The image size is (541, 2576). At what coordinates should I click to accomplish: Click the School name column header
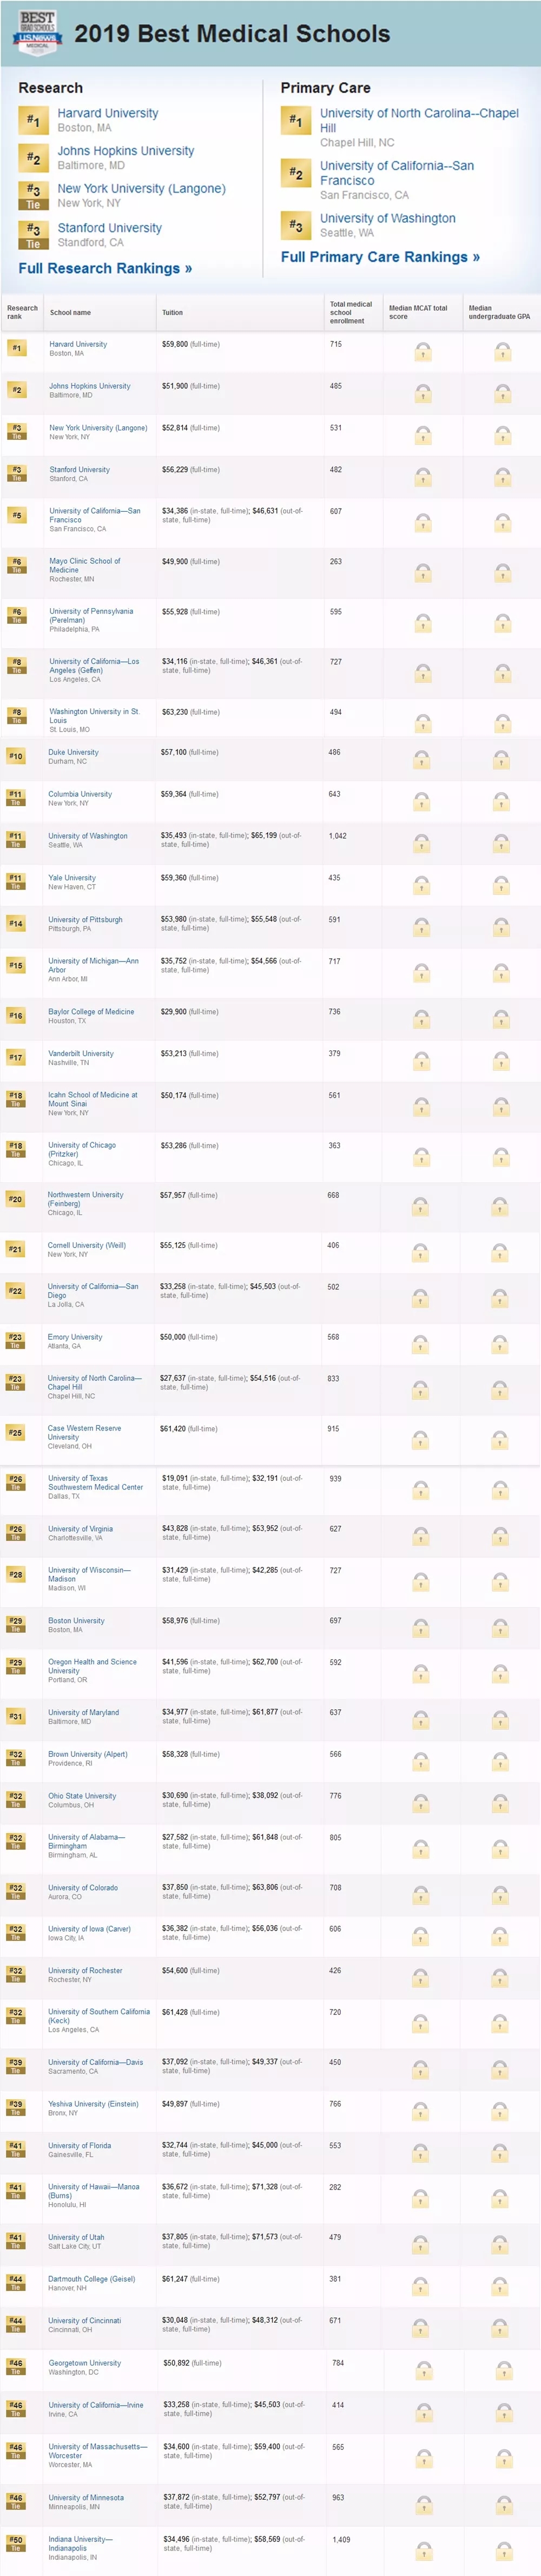[70, 312]
